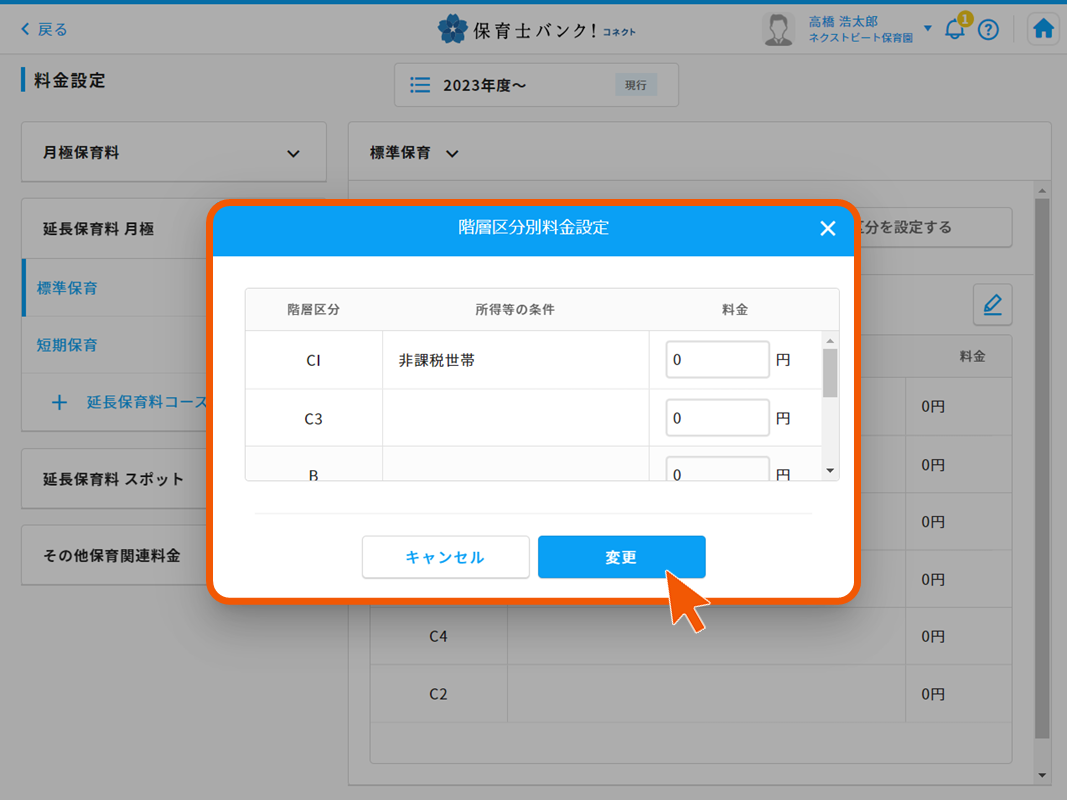Click the user profile avatar
This screenshot has width=1067, height=800.
click(778, 29)
